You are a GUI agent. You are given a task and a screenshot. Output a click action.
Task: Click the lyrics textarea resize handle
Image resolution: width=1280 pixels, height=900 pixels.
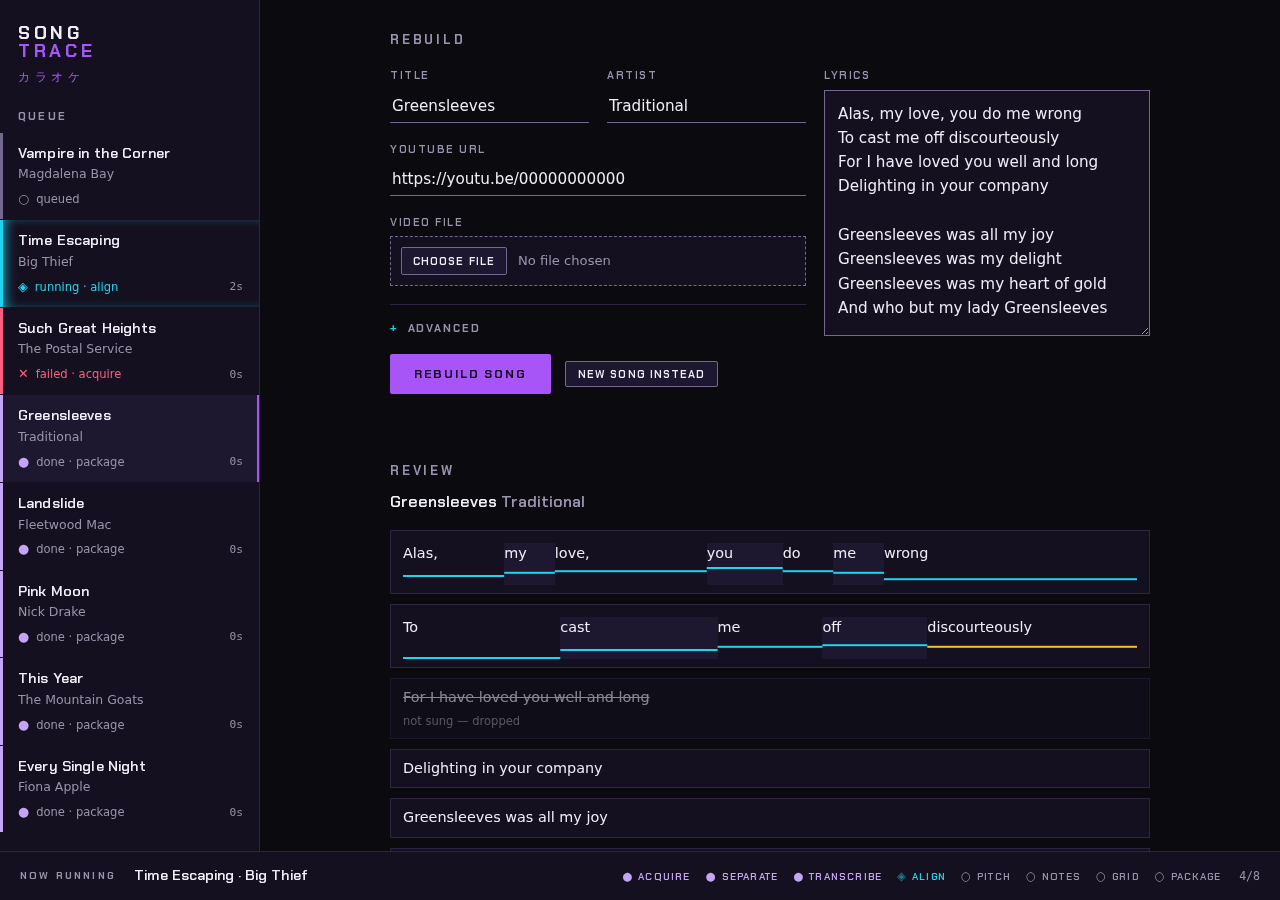pyautogui.click(x=1144, y=330)
